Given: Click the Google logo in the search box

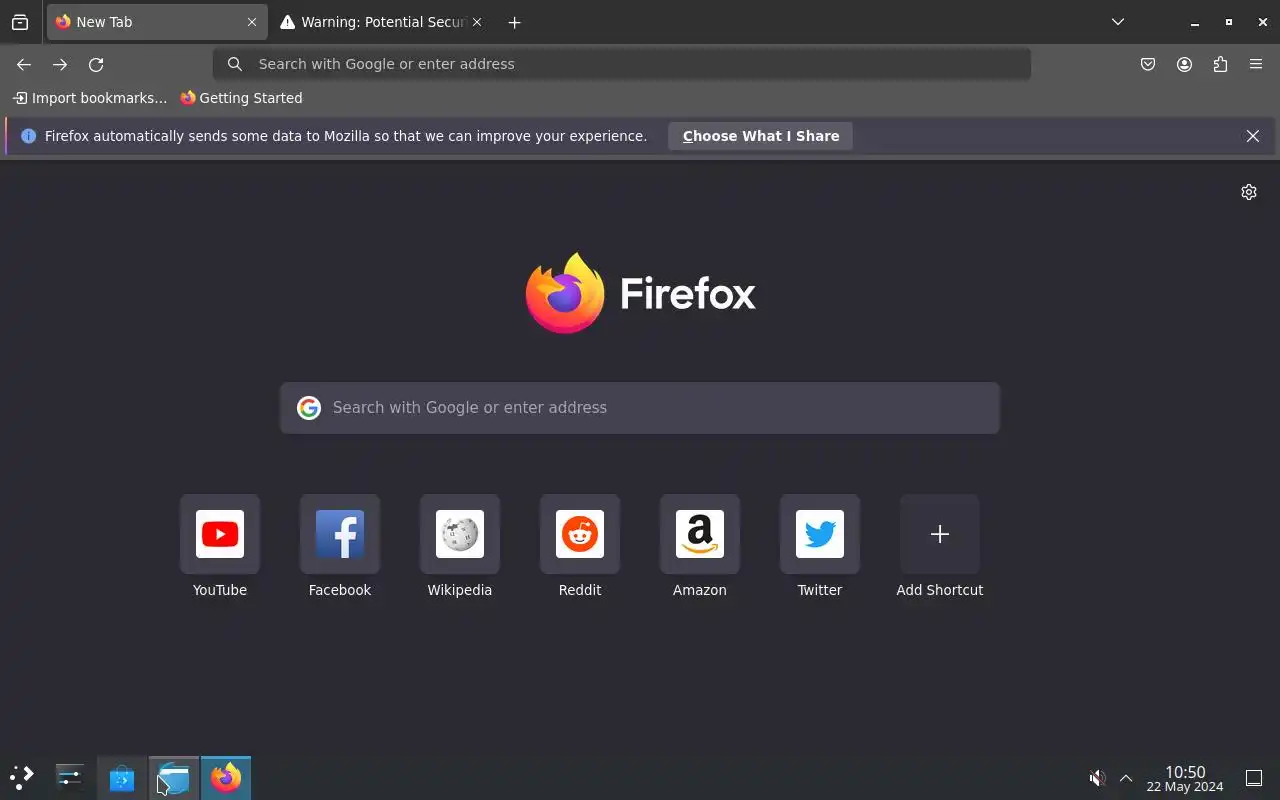Looking at the screenshot, I should [309, 408].
